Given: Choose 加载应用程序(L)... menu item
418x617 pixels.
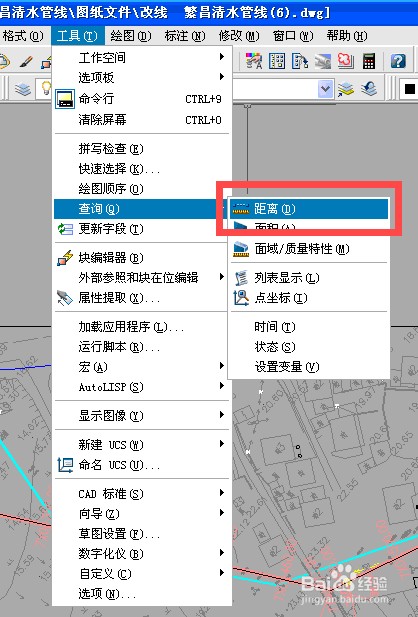Looking at the screenshot, I should pyautogui.click(x=142, y=327).
